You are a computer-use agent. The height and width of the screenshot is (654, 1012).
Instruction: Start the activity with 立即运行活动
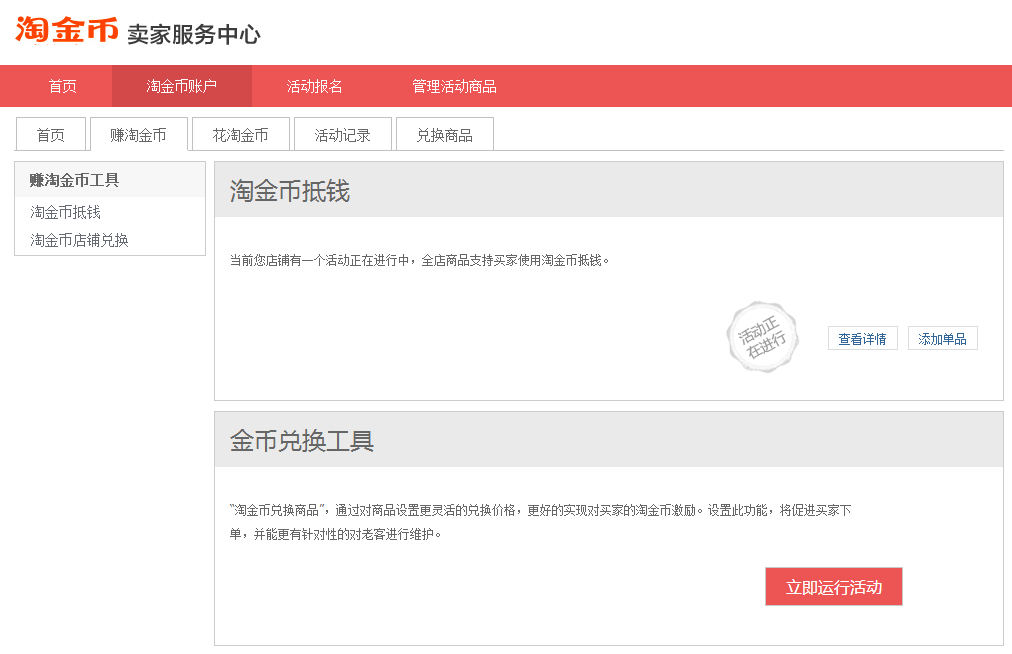tap(833, 587)
